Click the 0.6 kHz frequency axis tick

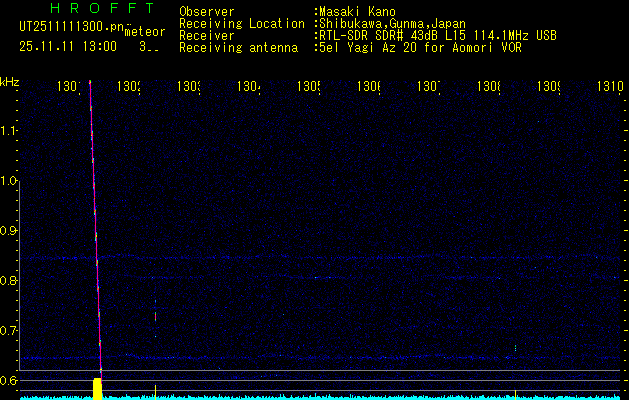point(9,380)
